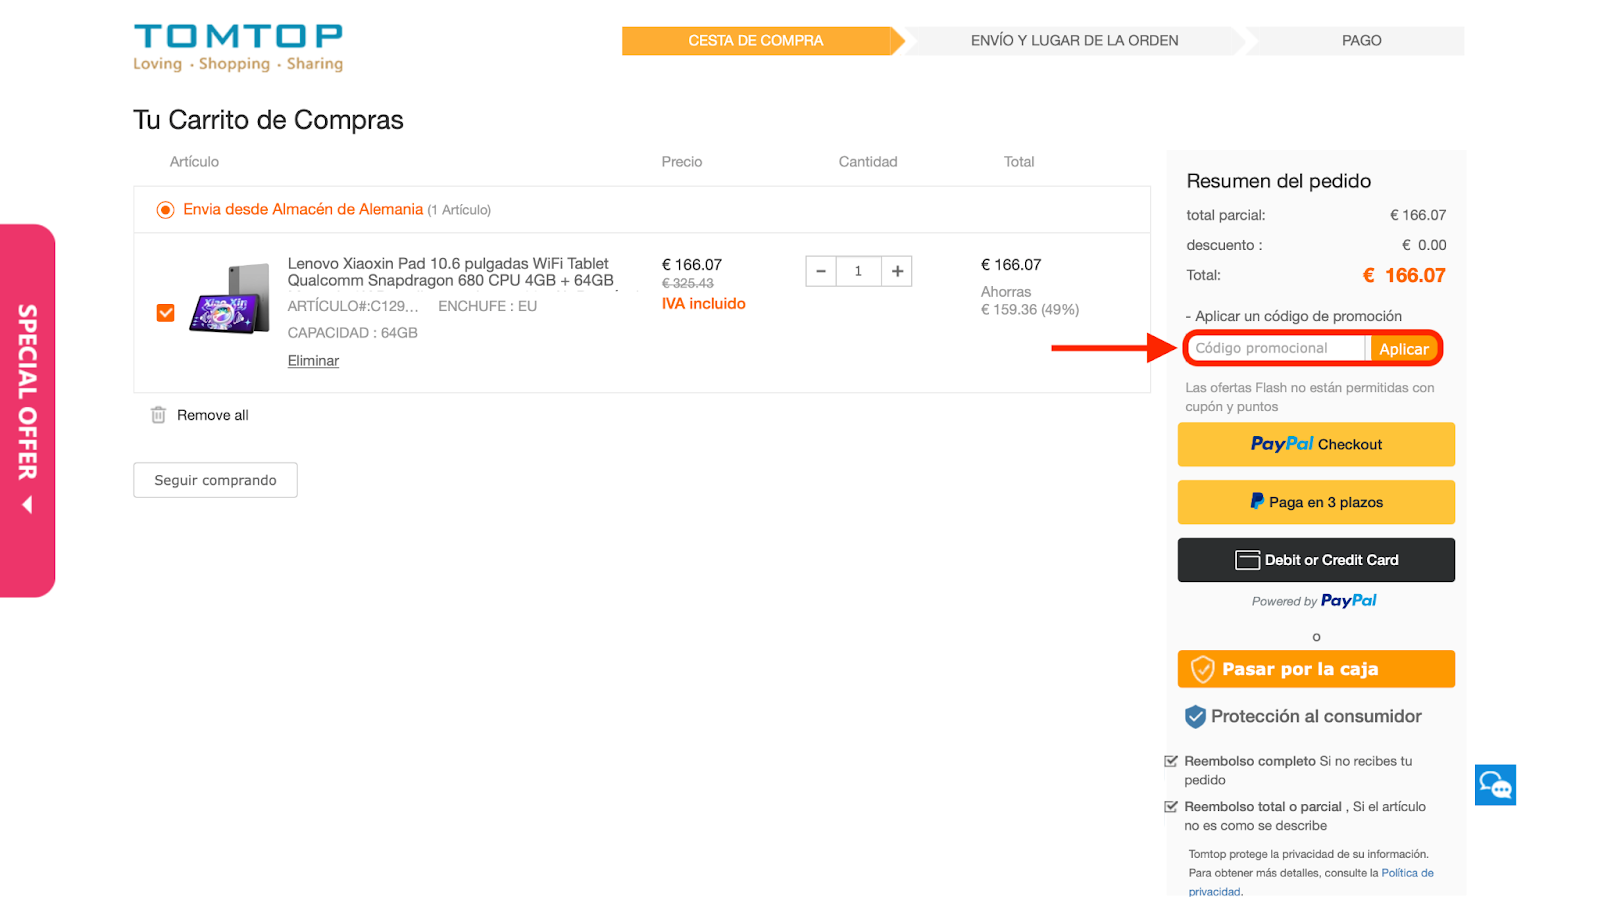Click the IVA incluido label
Screen dimensions: 1600x897
(703, 304)
